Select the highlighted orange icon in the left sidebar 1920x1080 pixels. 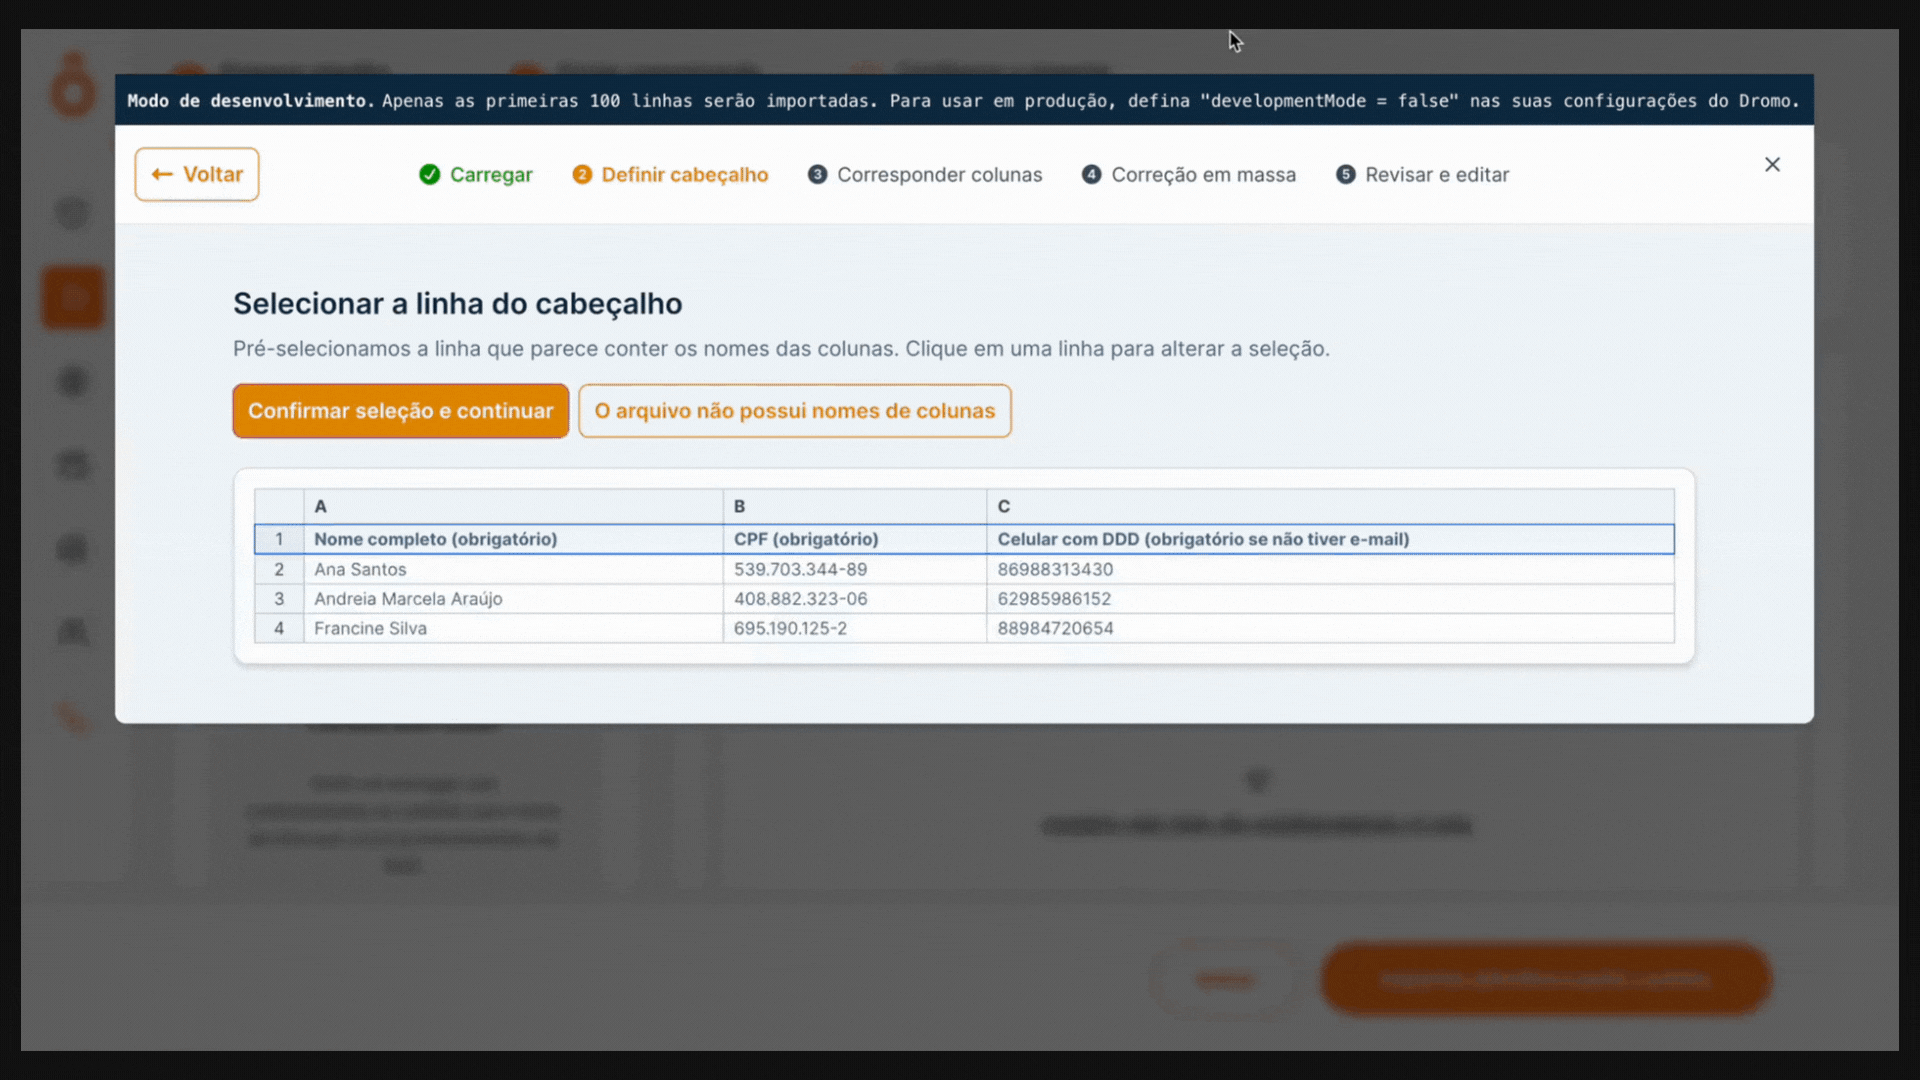click(x=73, y=296)
